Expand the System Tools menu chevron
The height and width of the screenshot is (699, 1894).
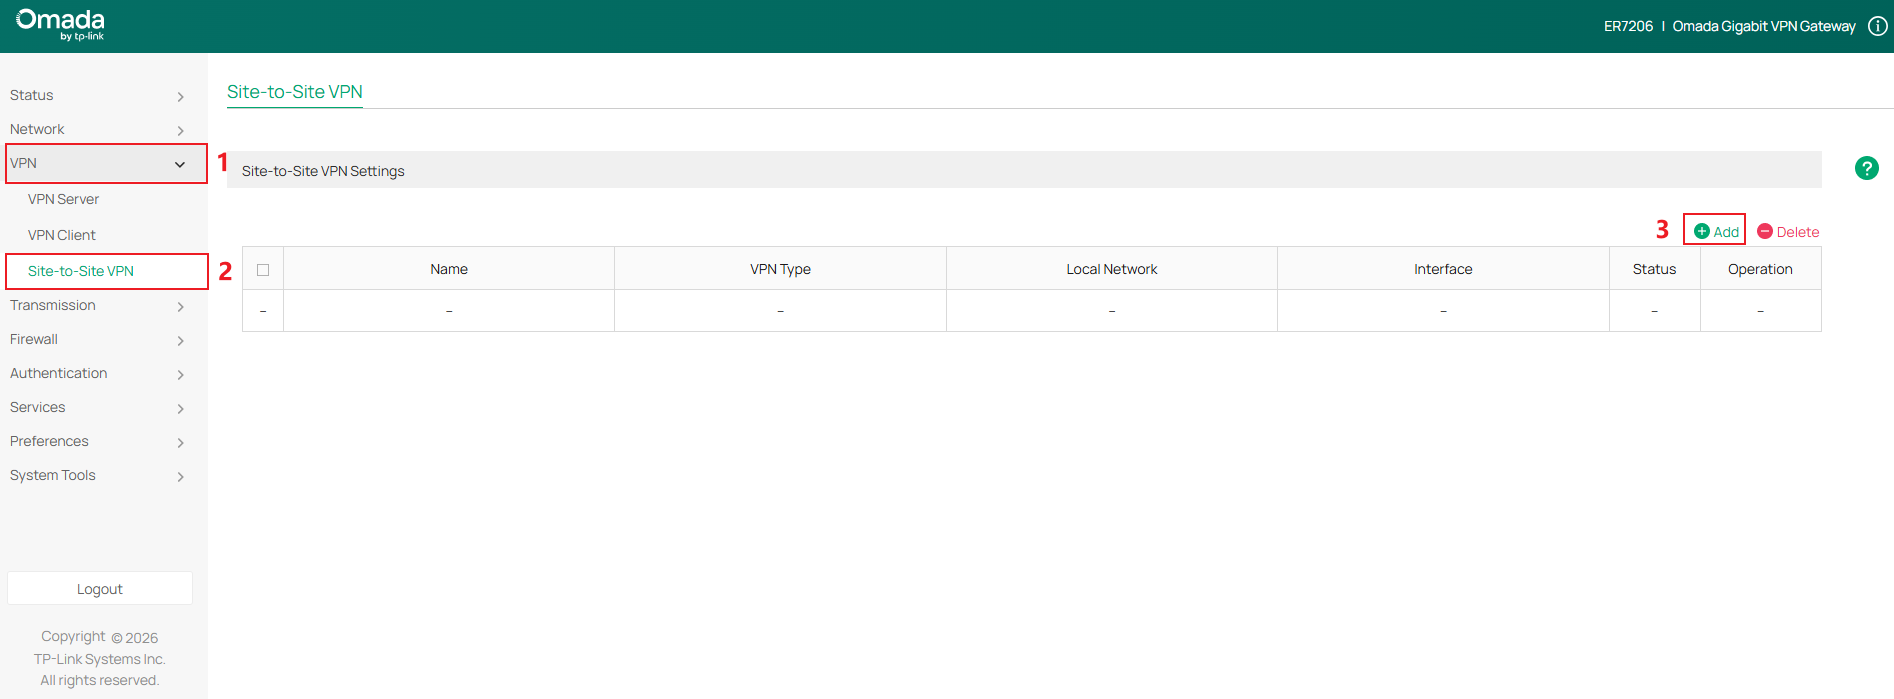click(180, 477)
